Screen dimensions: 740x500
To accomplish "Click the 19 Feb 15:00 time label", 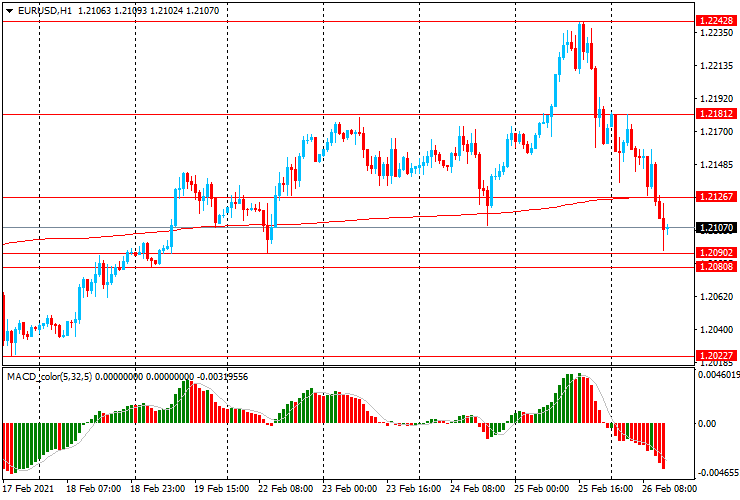I will pyautogui.click(x=222, y=489).
